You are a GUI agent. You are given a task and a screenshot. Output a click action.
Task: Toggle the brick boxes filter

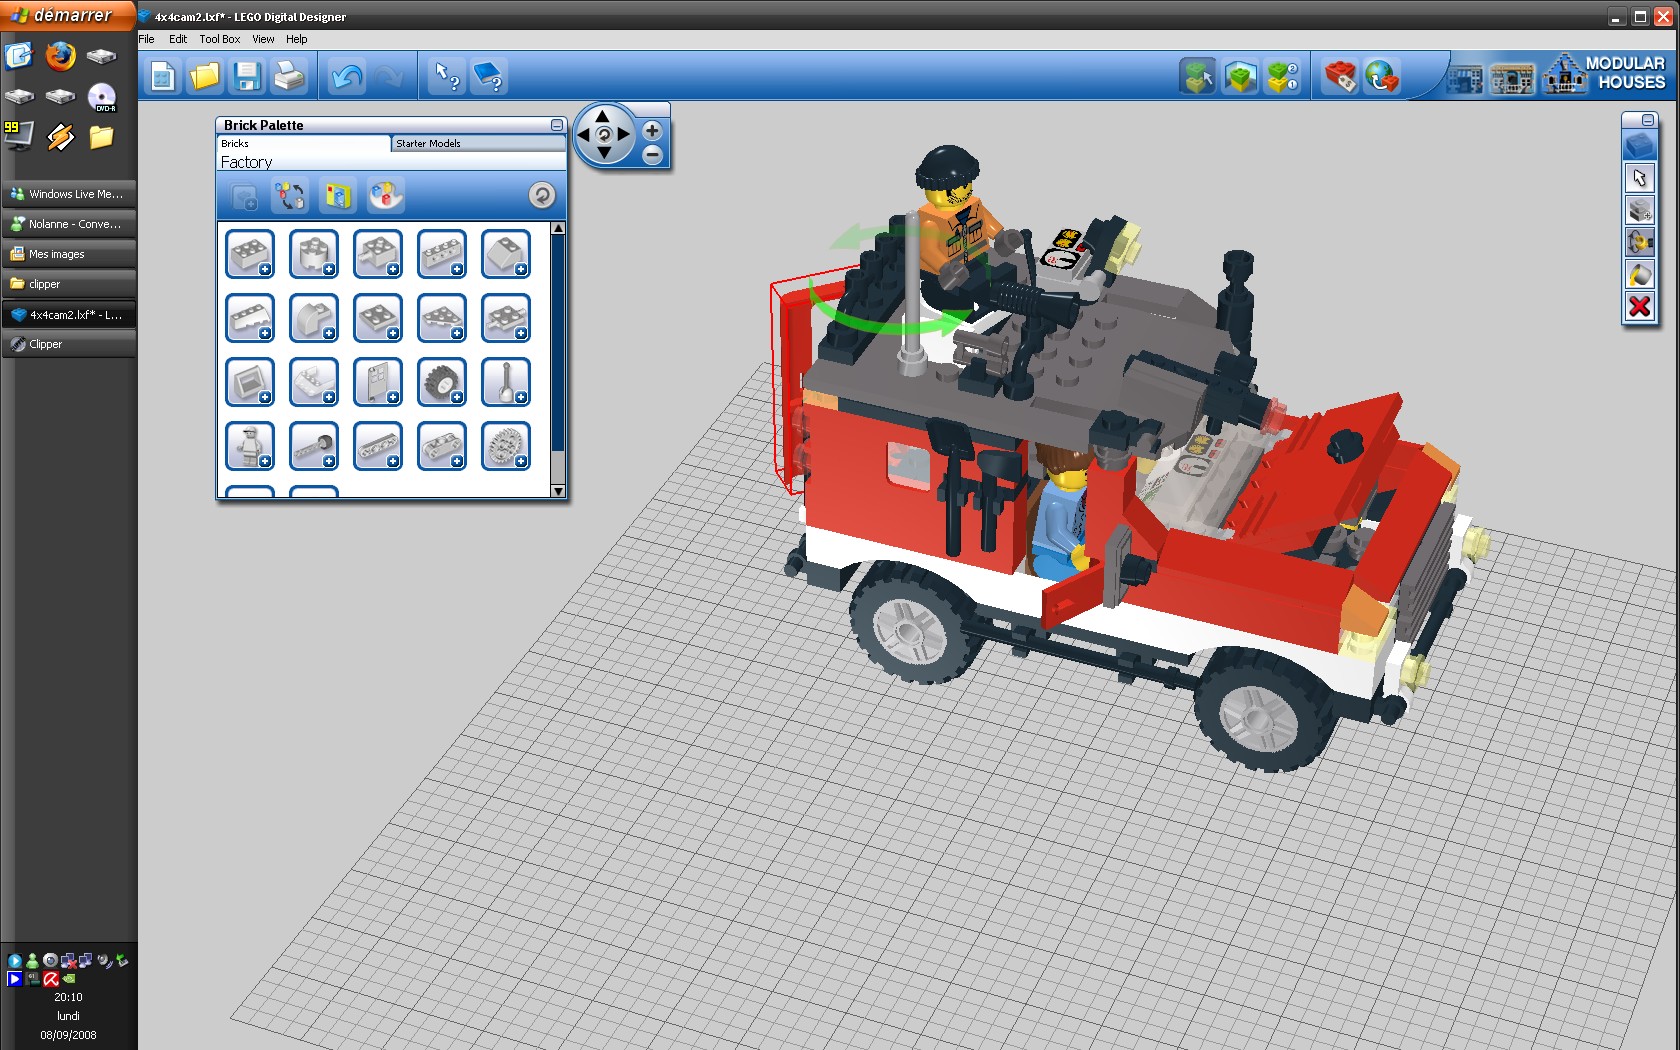click(x=338, y=196)
